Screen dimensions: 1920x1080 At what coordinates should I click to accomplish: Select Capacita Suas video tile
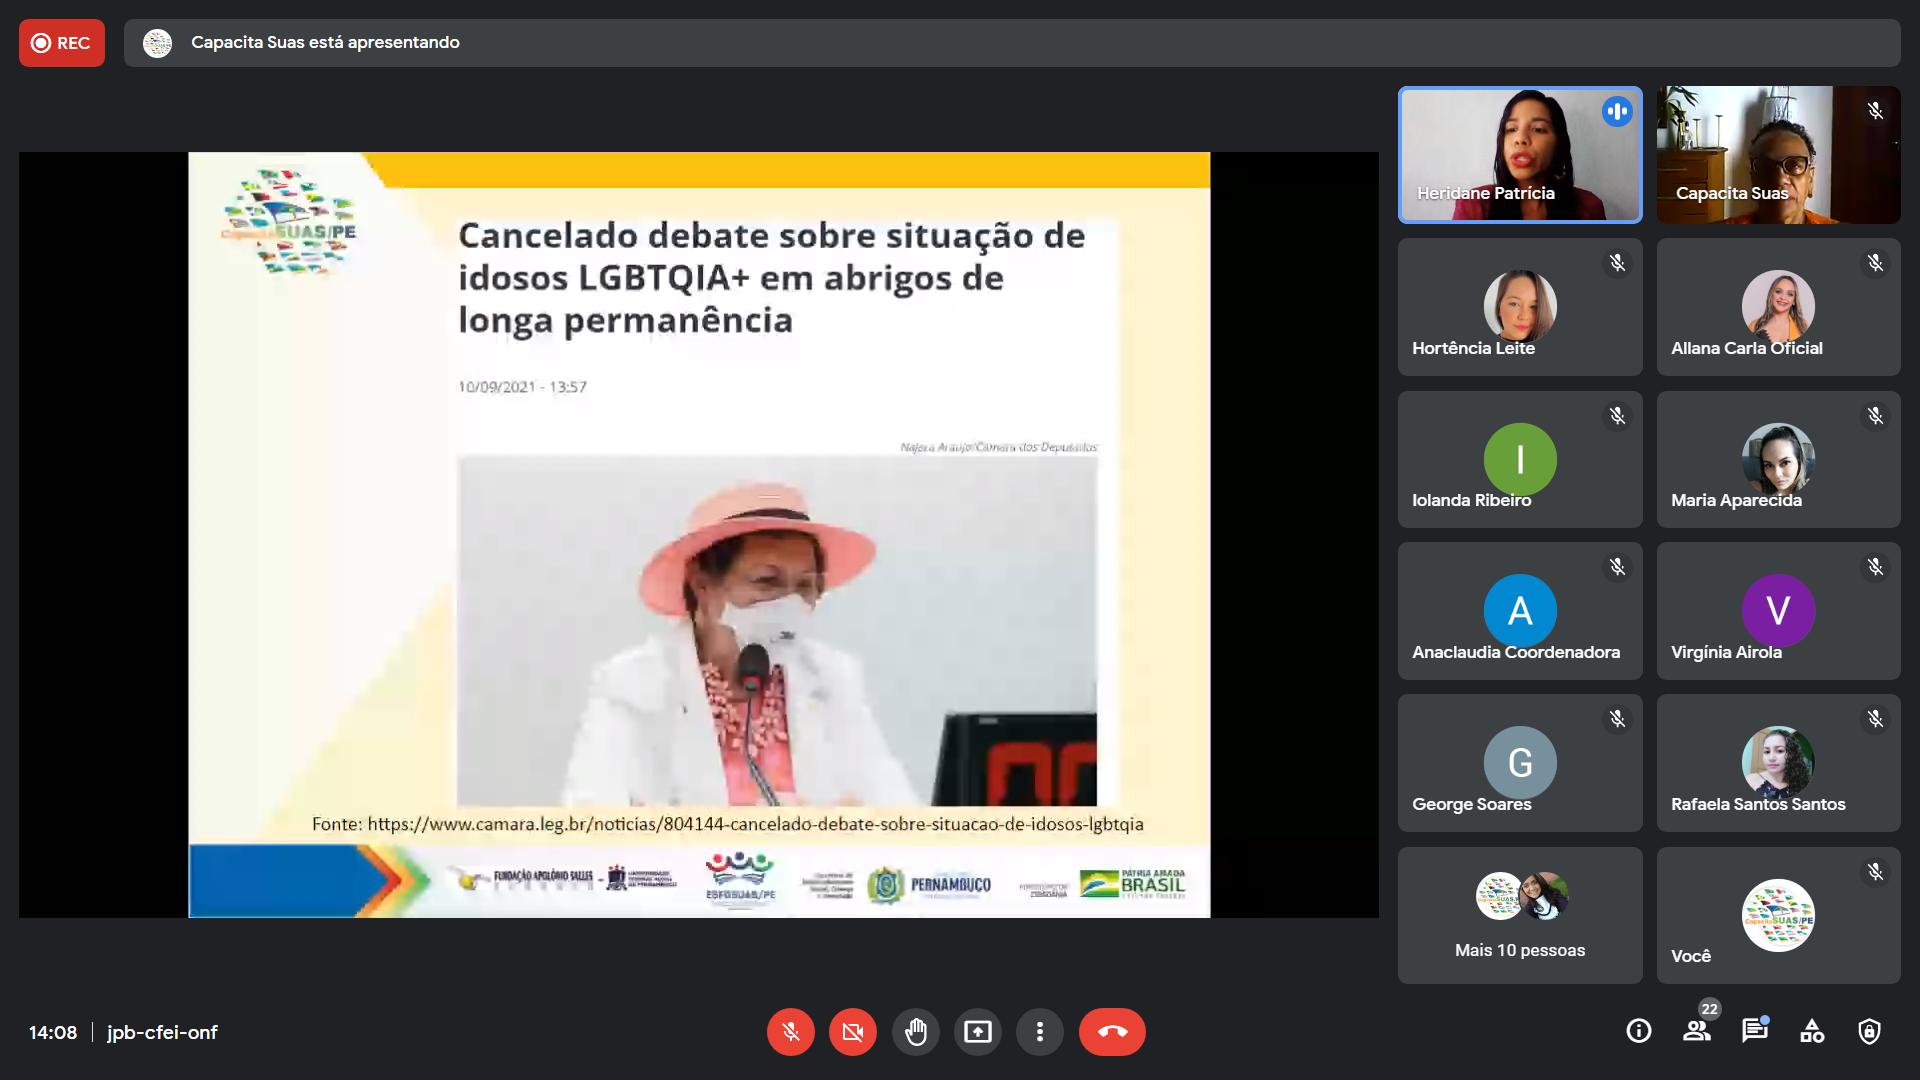pyautogui.click(x=1777, y=155)
